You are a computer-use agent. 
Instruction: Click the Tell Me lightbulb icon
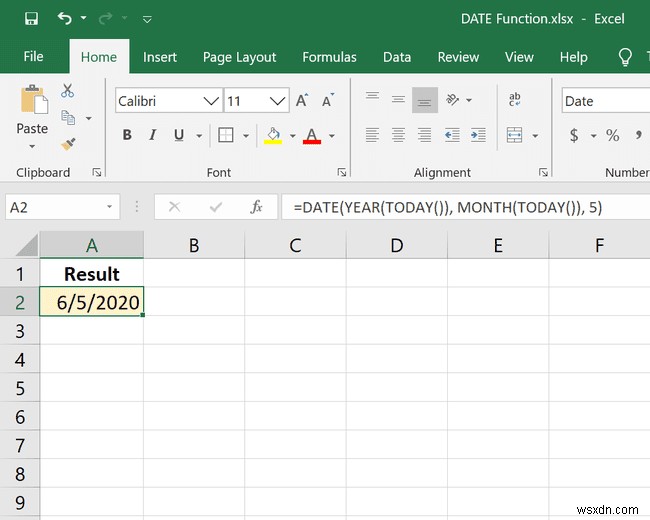625,57
